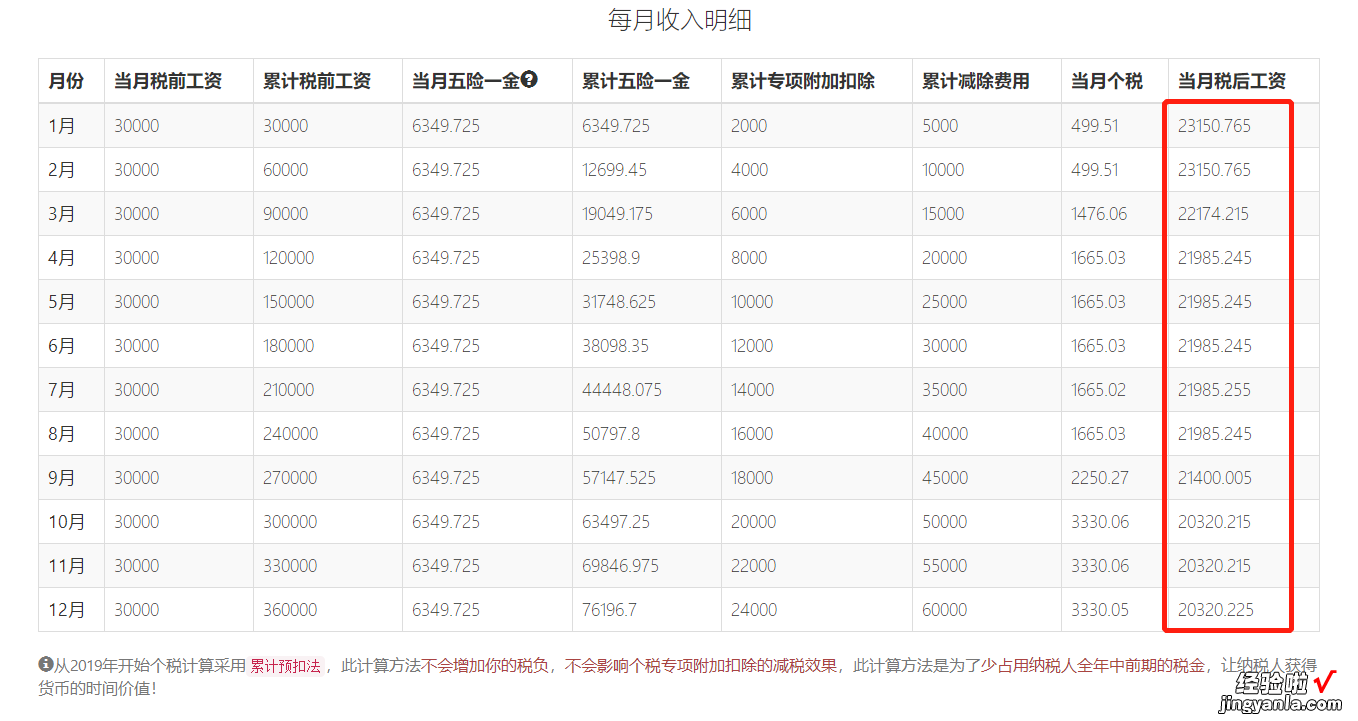Click cumulative insurance value 69846.975
Viewport: 1358px width, 721px height.
pyautogui.click(x=620, y=566)
